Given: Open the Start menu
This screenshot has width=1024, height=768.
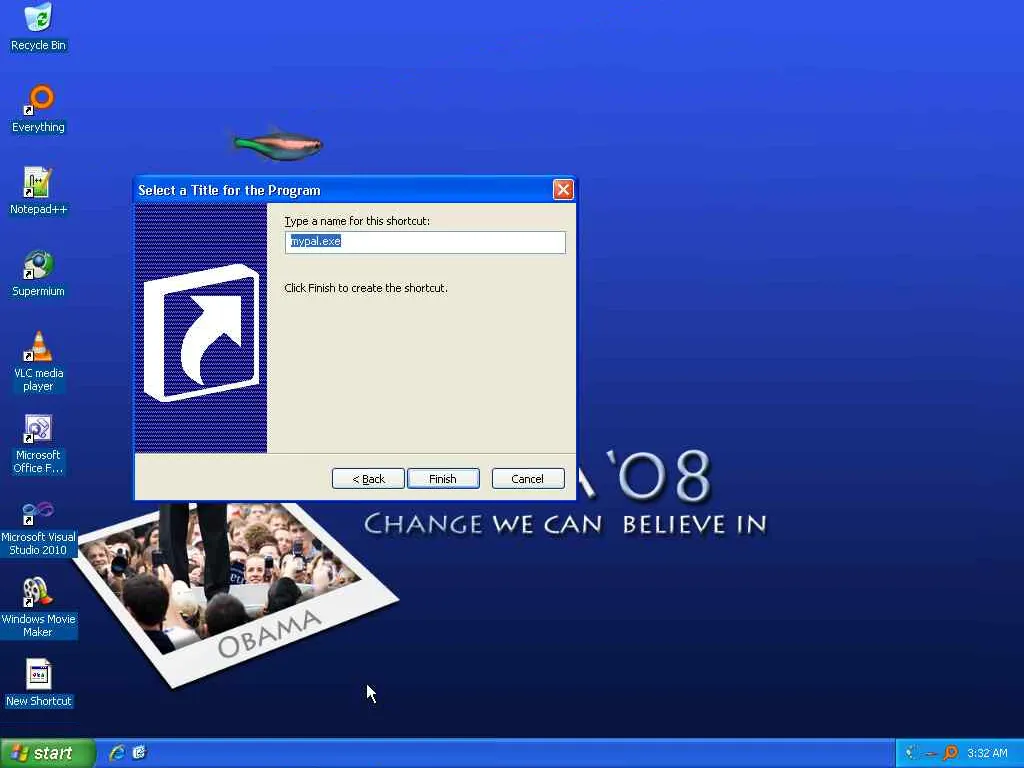Looking at the screenshot, I should click(48, 753).
